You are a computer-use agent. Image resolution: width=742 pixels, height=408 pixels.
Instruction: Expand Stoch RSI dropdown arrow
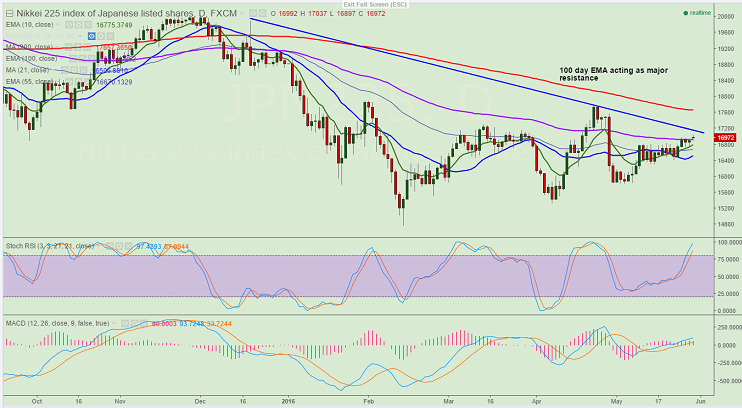click(98, 246)
